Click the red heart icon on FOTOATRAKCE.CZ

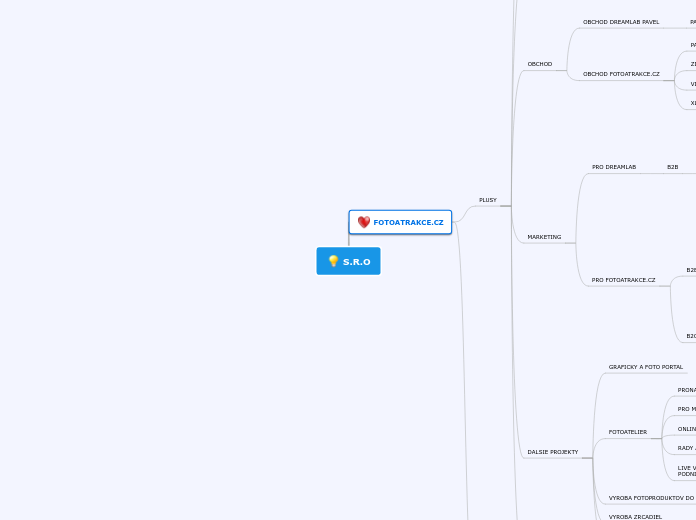[x=364, y=222]
